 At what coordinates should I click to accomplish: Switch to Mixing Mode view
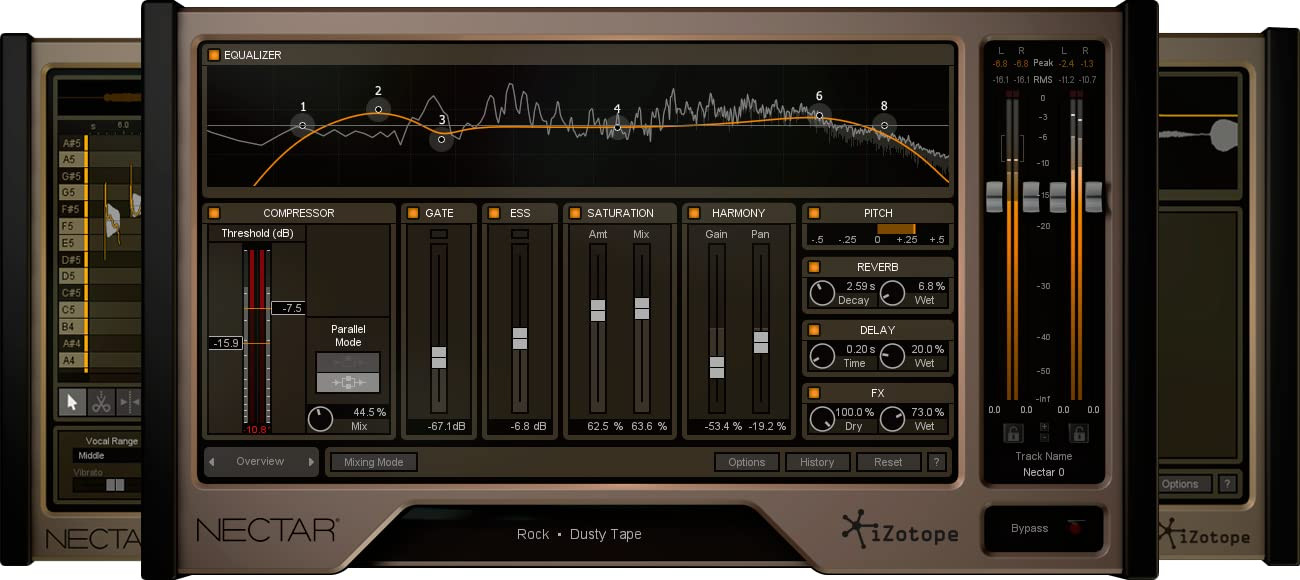pyautogui.click(x=373, y=462)
